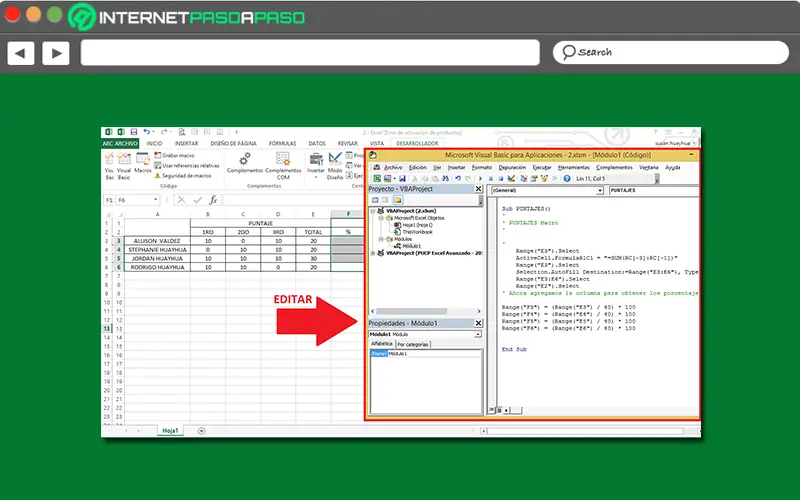Open the DATOS ribbon tab

click(x=317, y=143)
